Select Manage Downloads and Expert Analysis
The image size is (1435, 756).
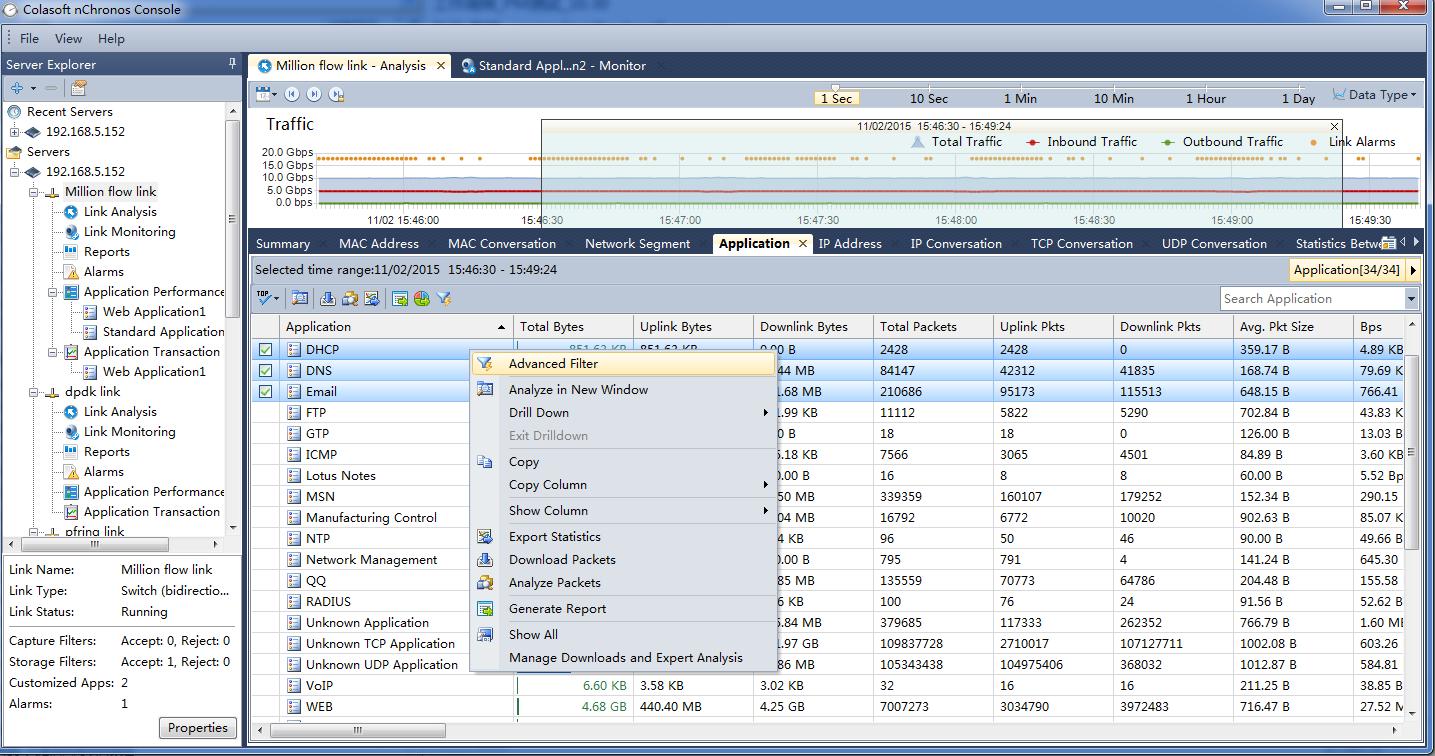624,658
